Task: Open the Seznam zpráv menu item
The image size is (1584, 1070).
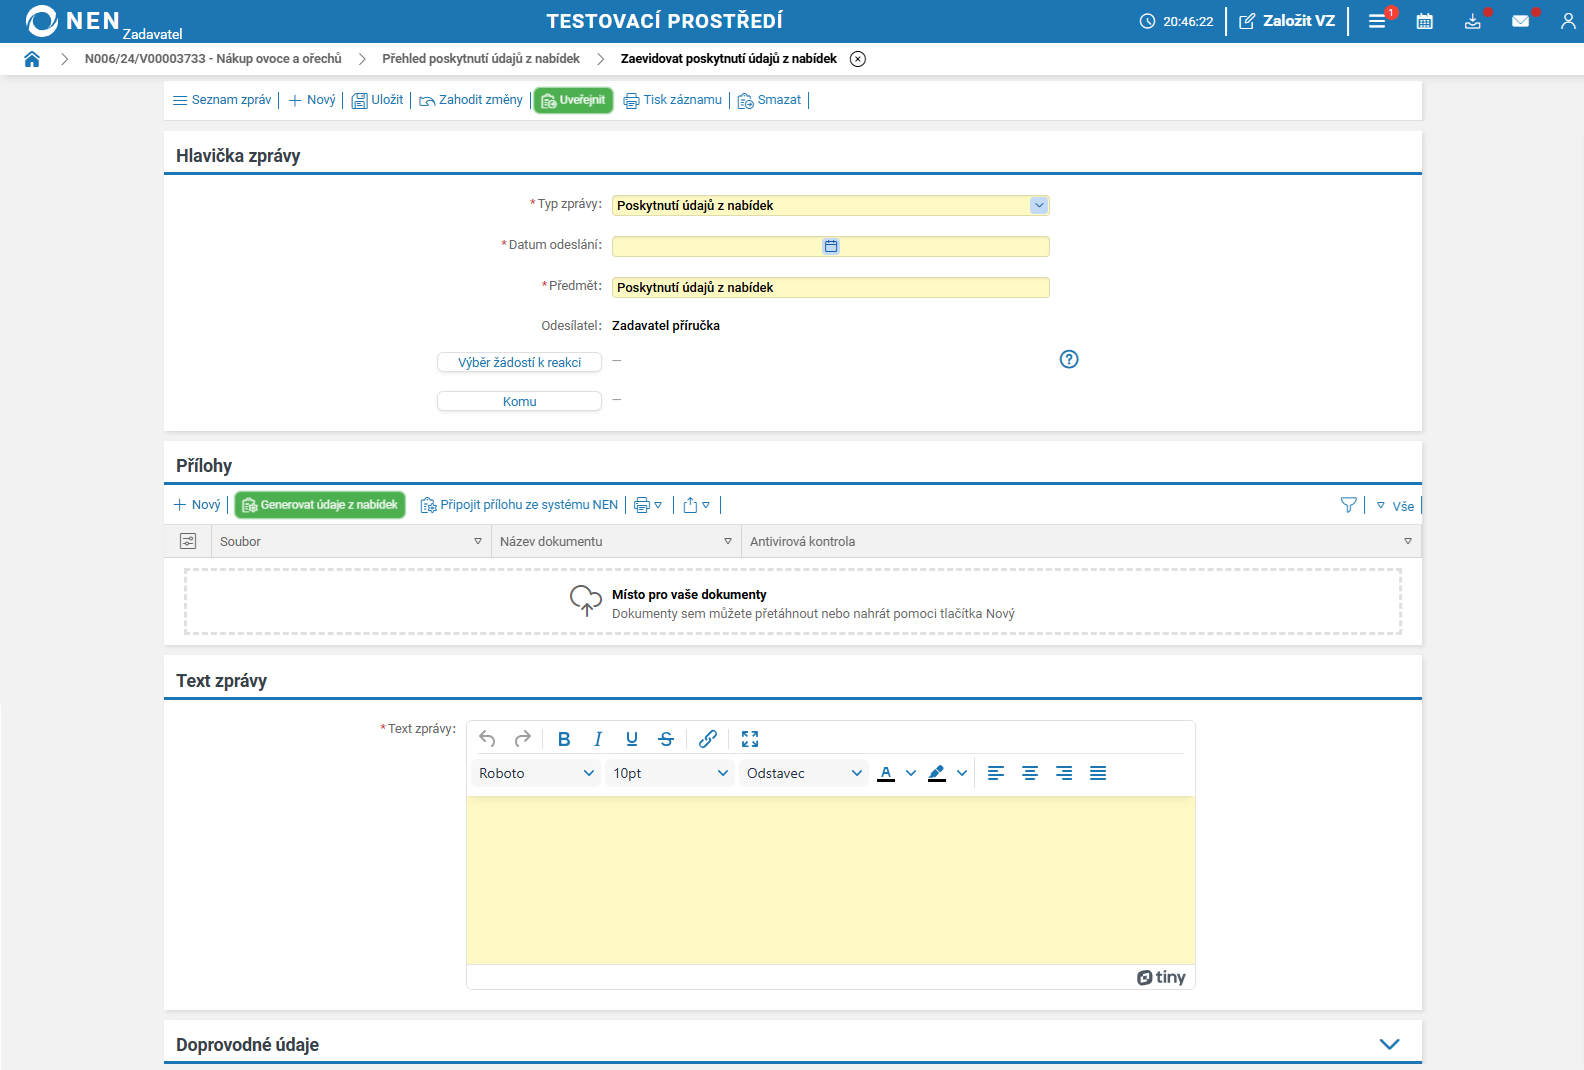Action: tap(222, 100)
